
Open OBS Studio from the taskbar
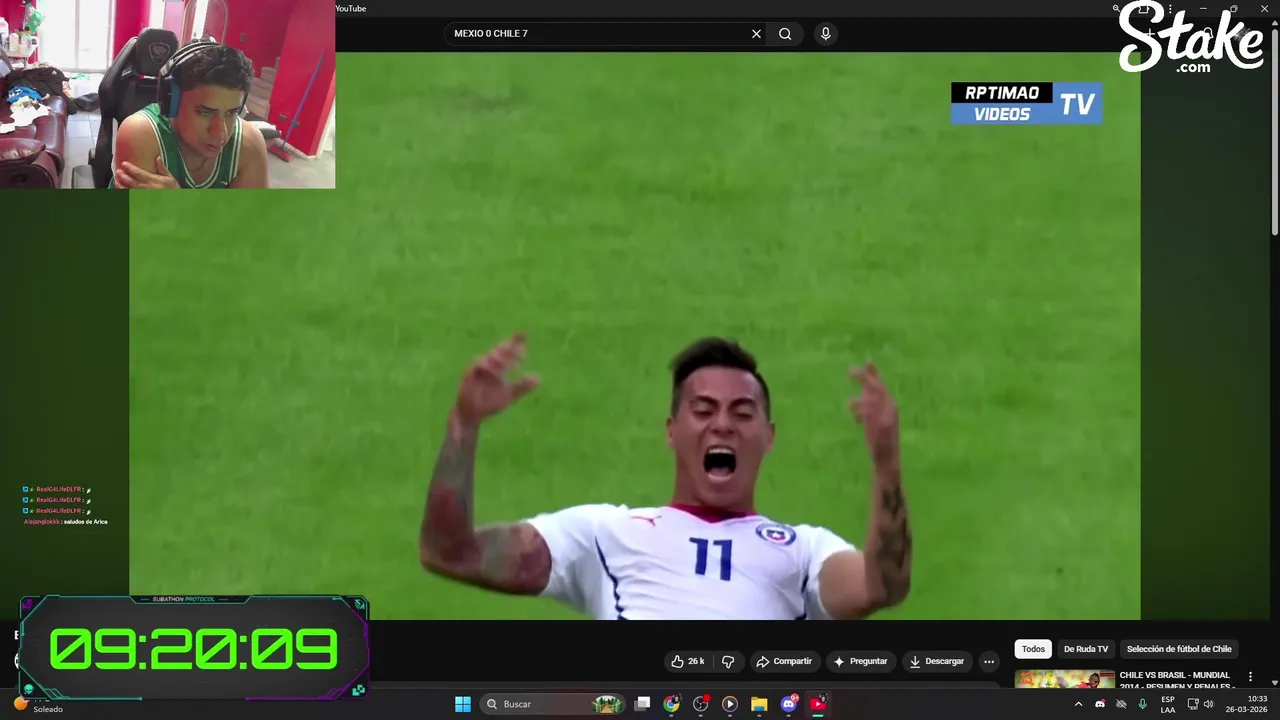[701, 704]
